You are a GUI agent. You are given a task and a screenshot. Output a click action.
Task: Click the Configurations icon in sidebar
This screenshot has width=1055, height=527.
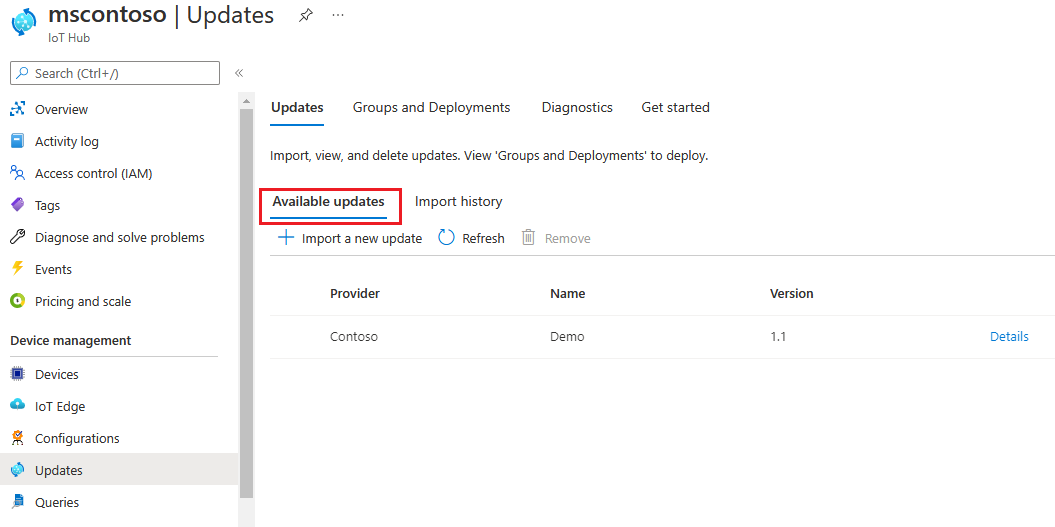tap(17, 438)
